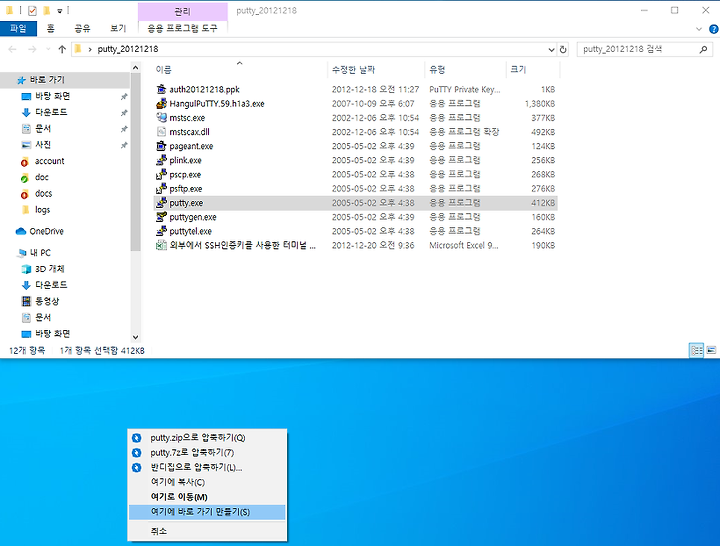This screenshot has width=720, height=546.
Task: Click the navigation pane scroll up arrow
Action: [135, 68]
